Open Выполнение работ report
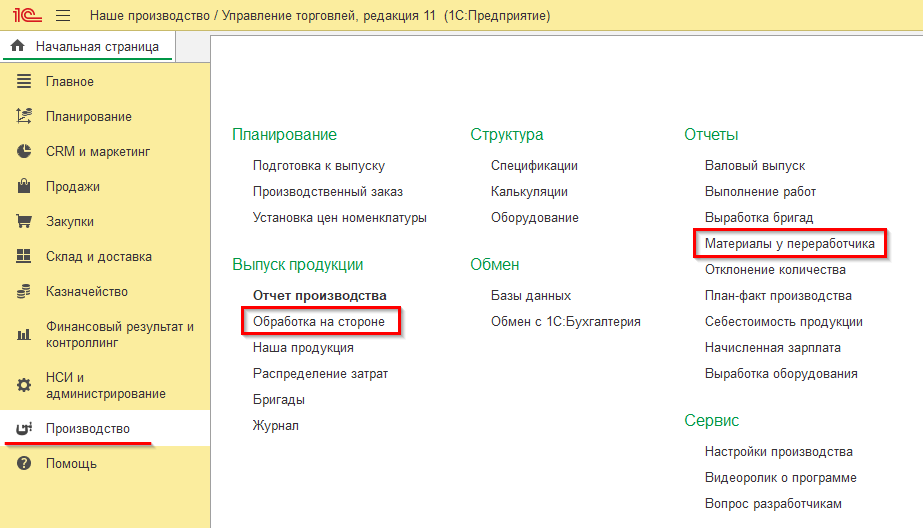 click(760, 192)
